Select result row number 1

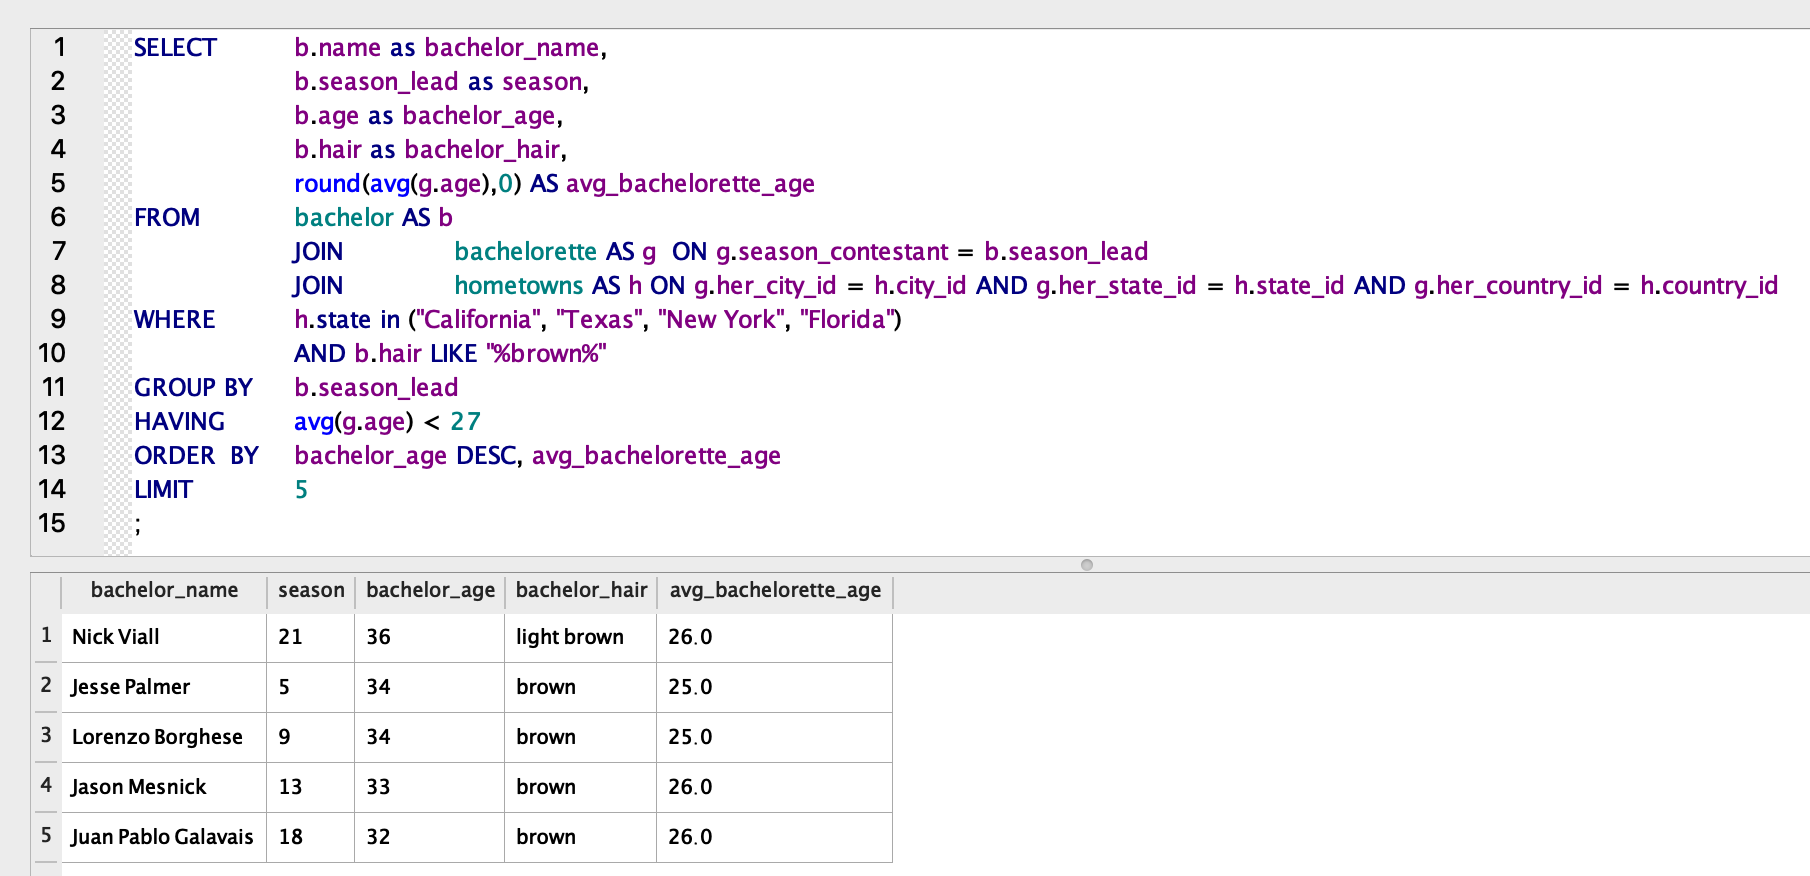click(46, 636)
